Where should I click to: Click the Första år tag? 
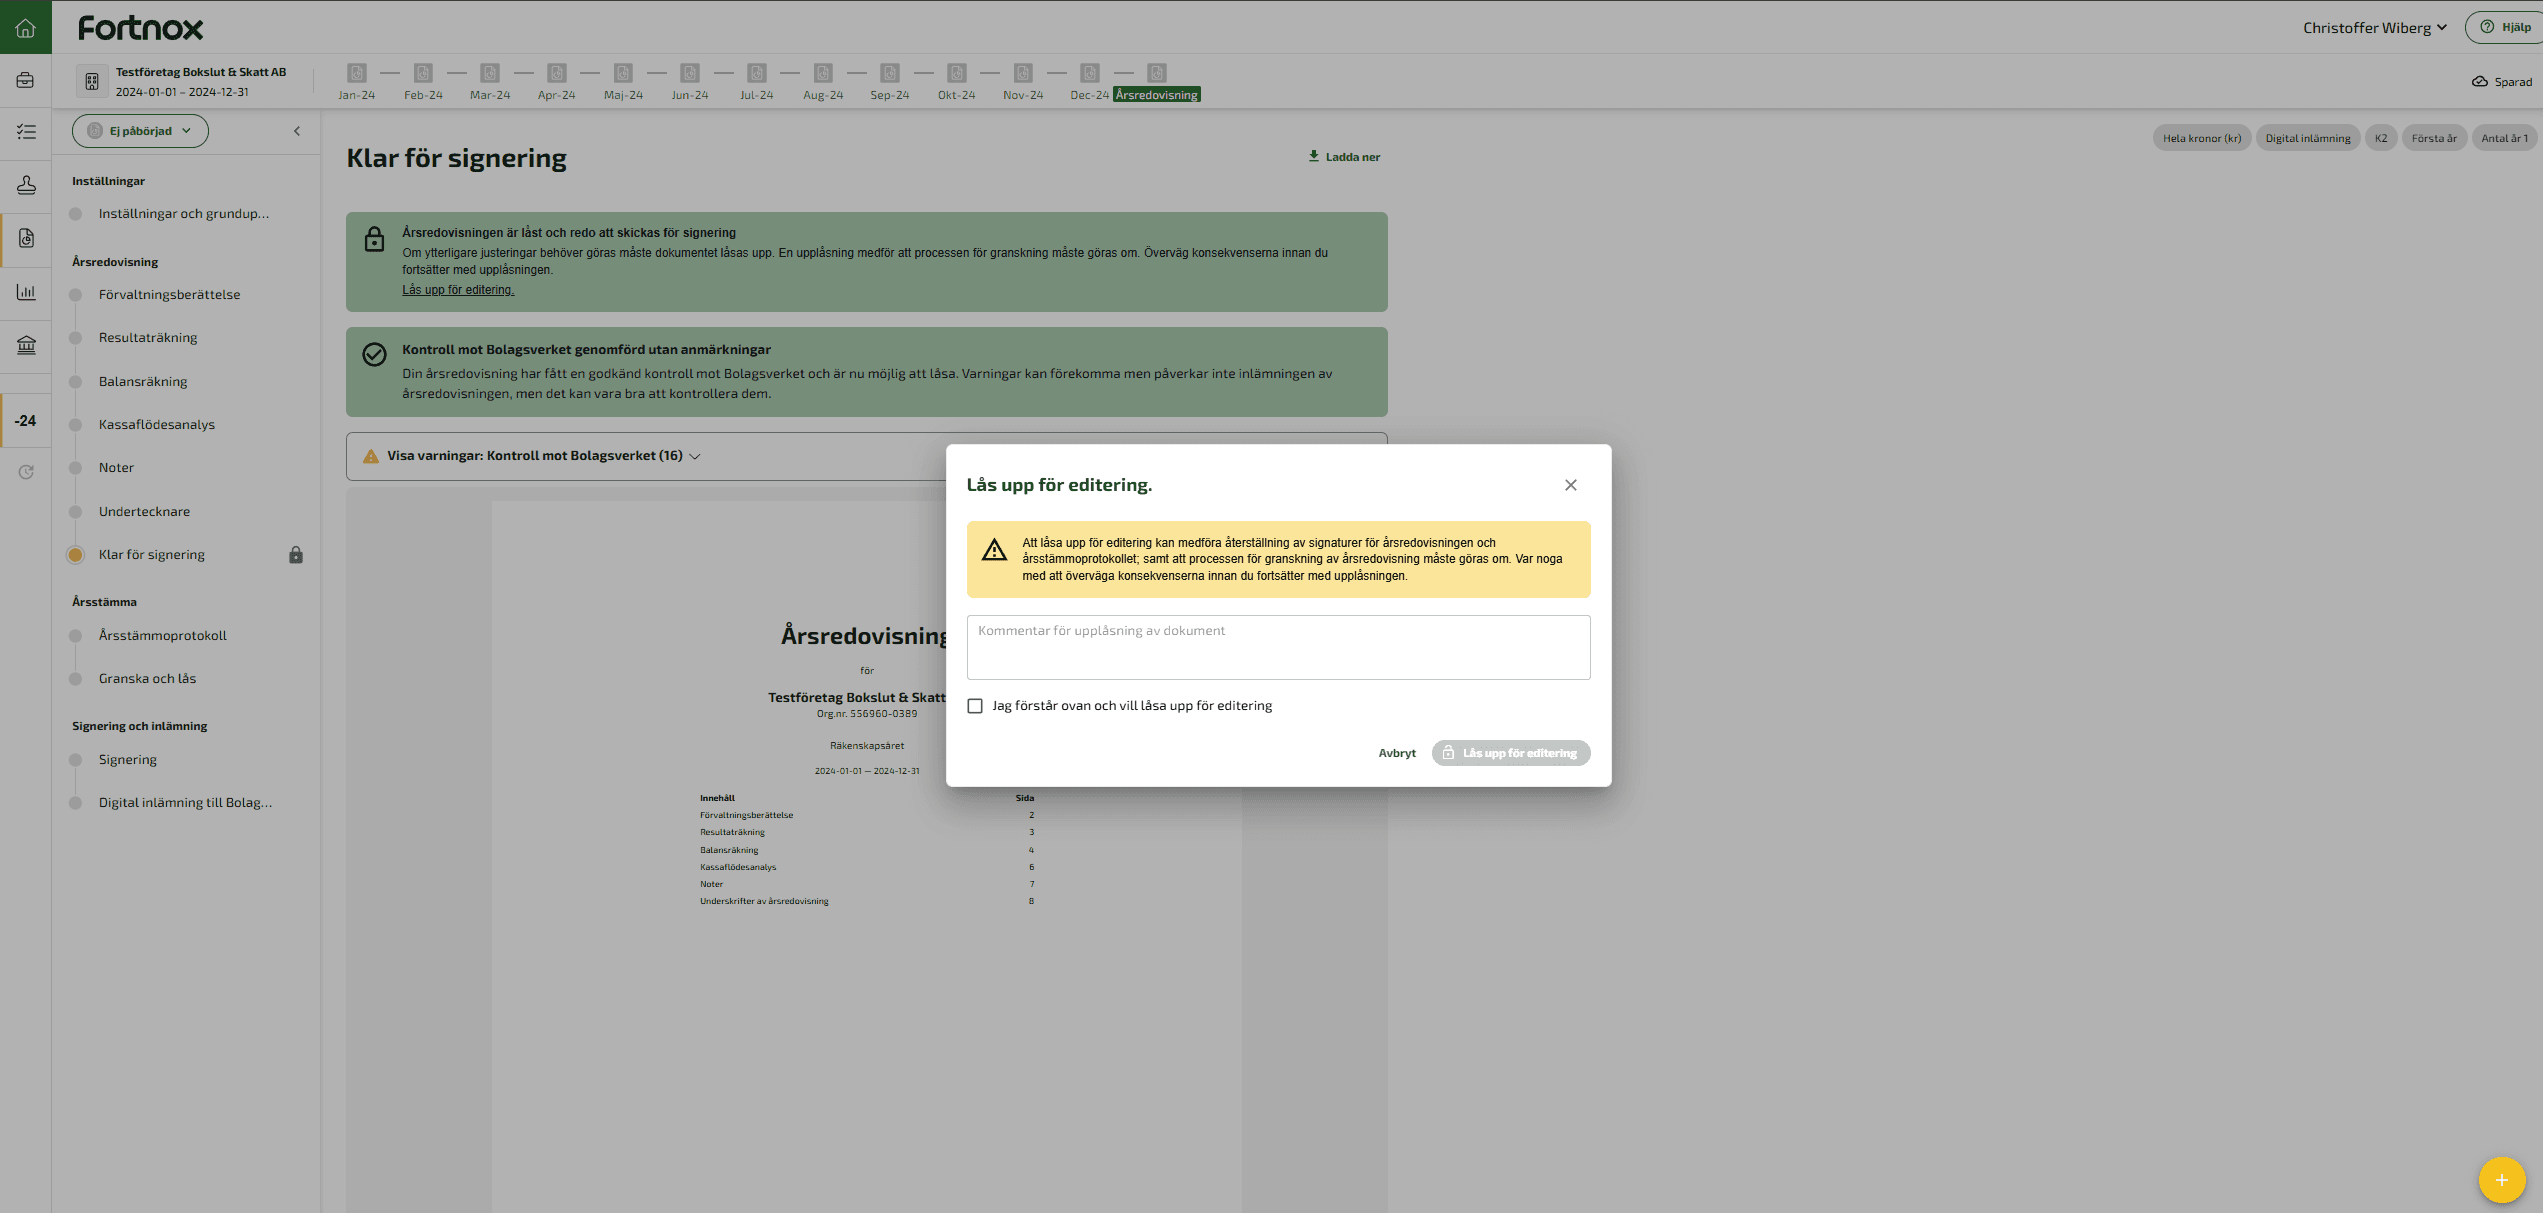2434,139
